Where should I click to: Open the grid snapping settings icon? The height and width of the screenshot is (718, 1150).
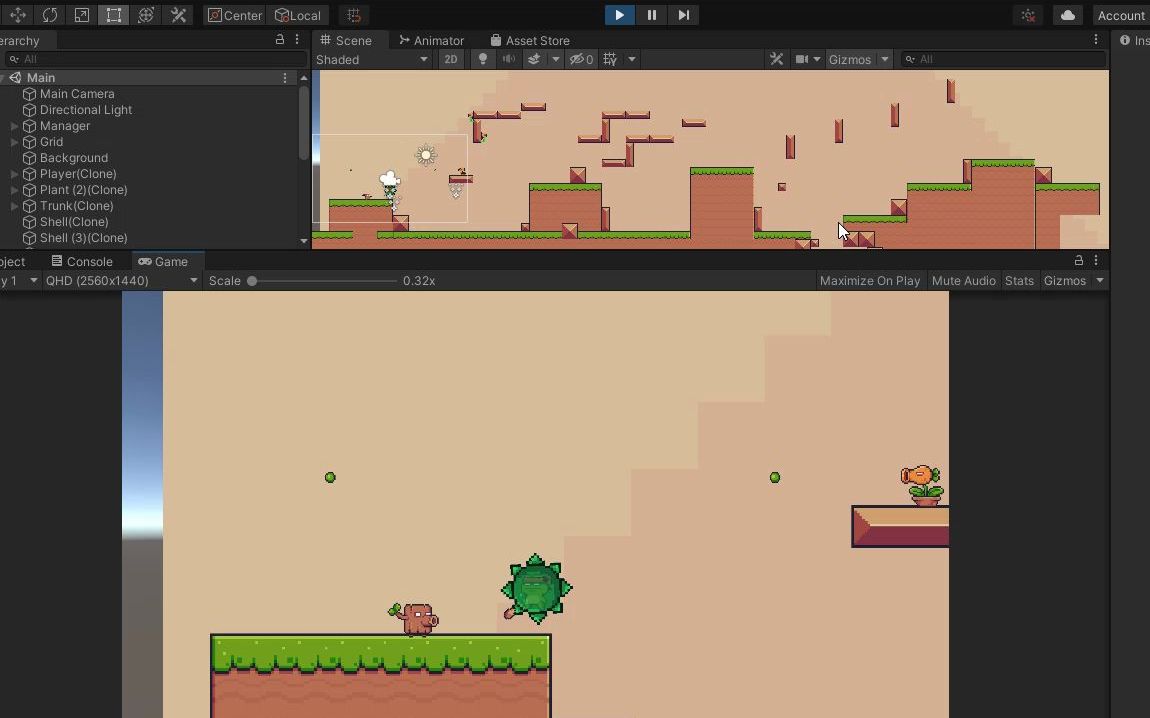(x=353, y=15)
